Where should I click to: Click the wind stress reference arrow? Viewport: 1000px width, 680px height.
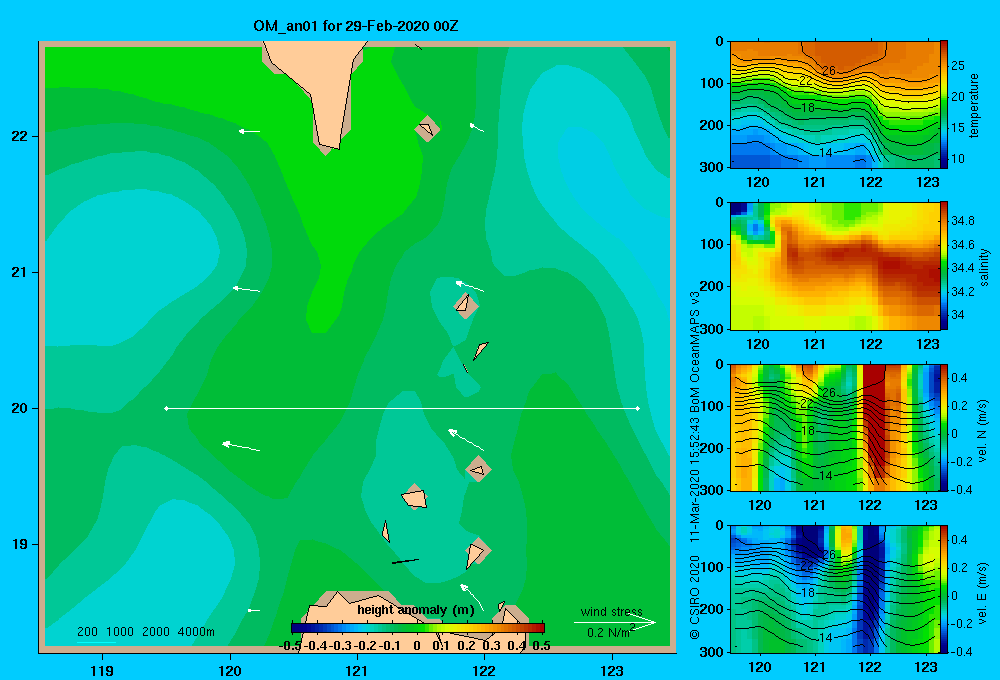click(x=614, y=623)
